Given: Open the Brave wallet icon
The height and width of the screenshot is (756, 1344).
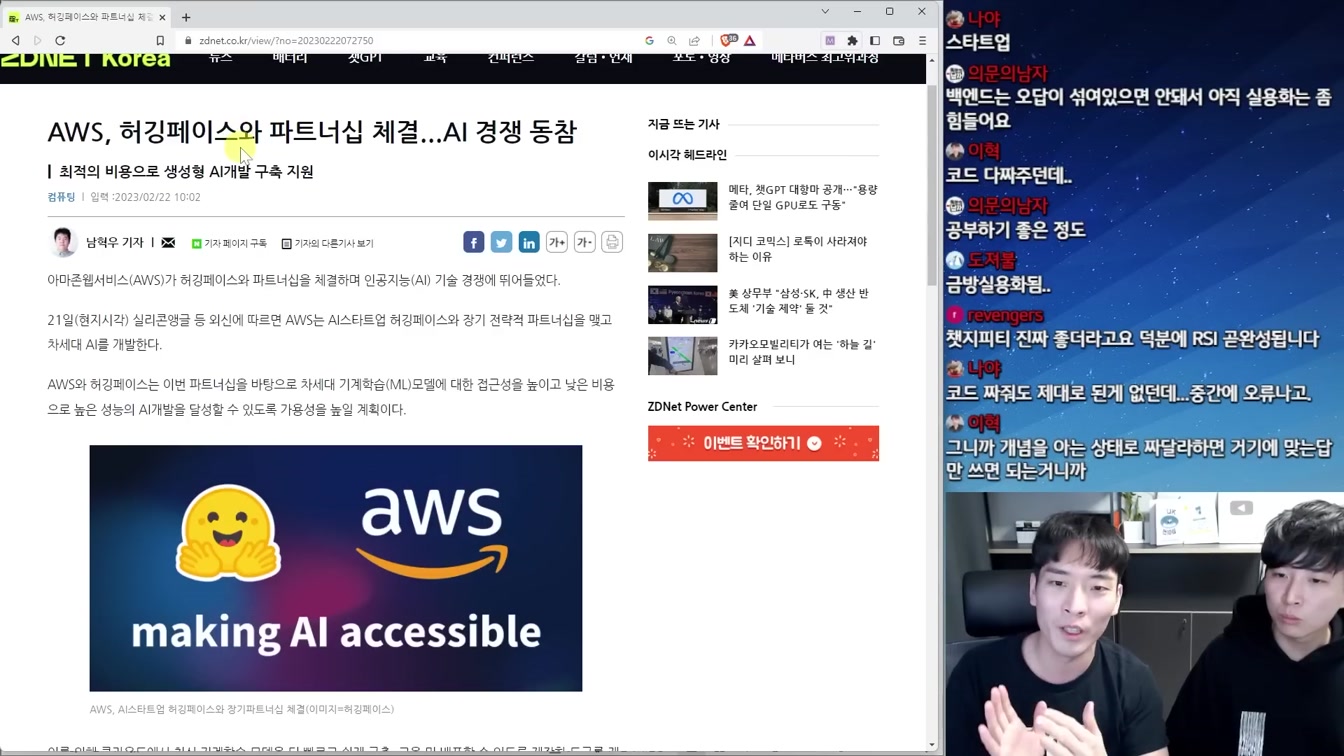Looking at the screenshot, I should pyautogui.click(x=899, y=41).
